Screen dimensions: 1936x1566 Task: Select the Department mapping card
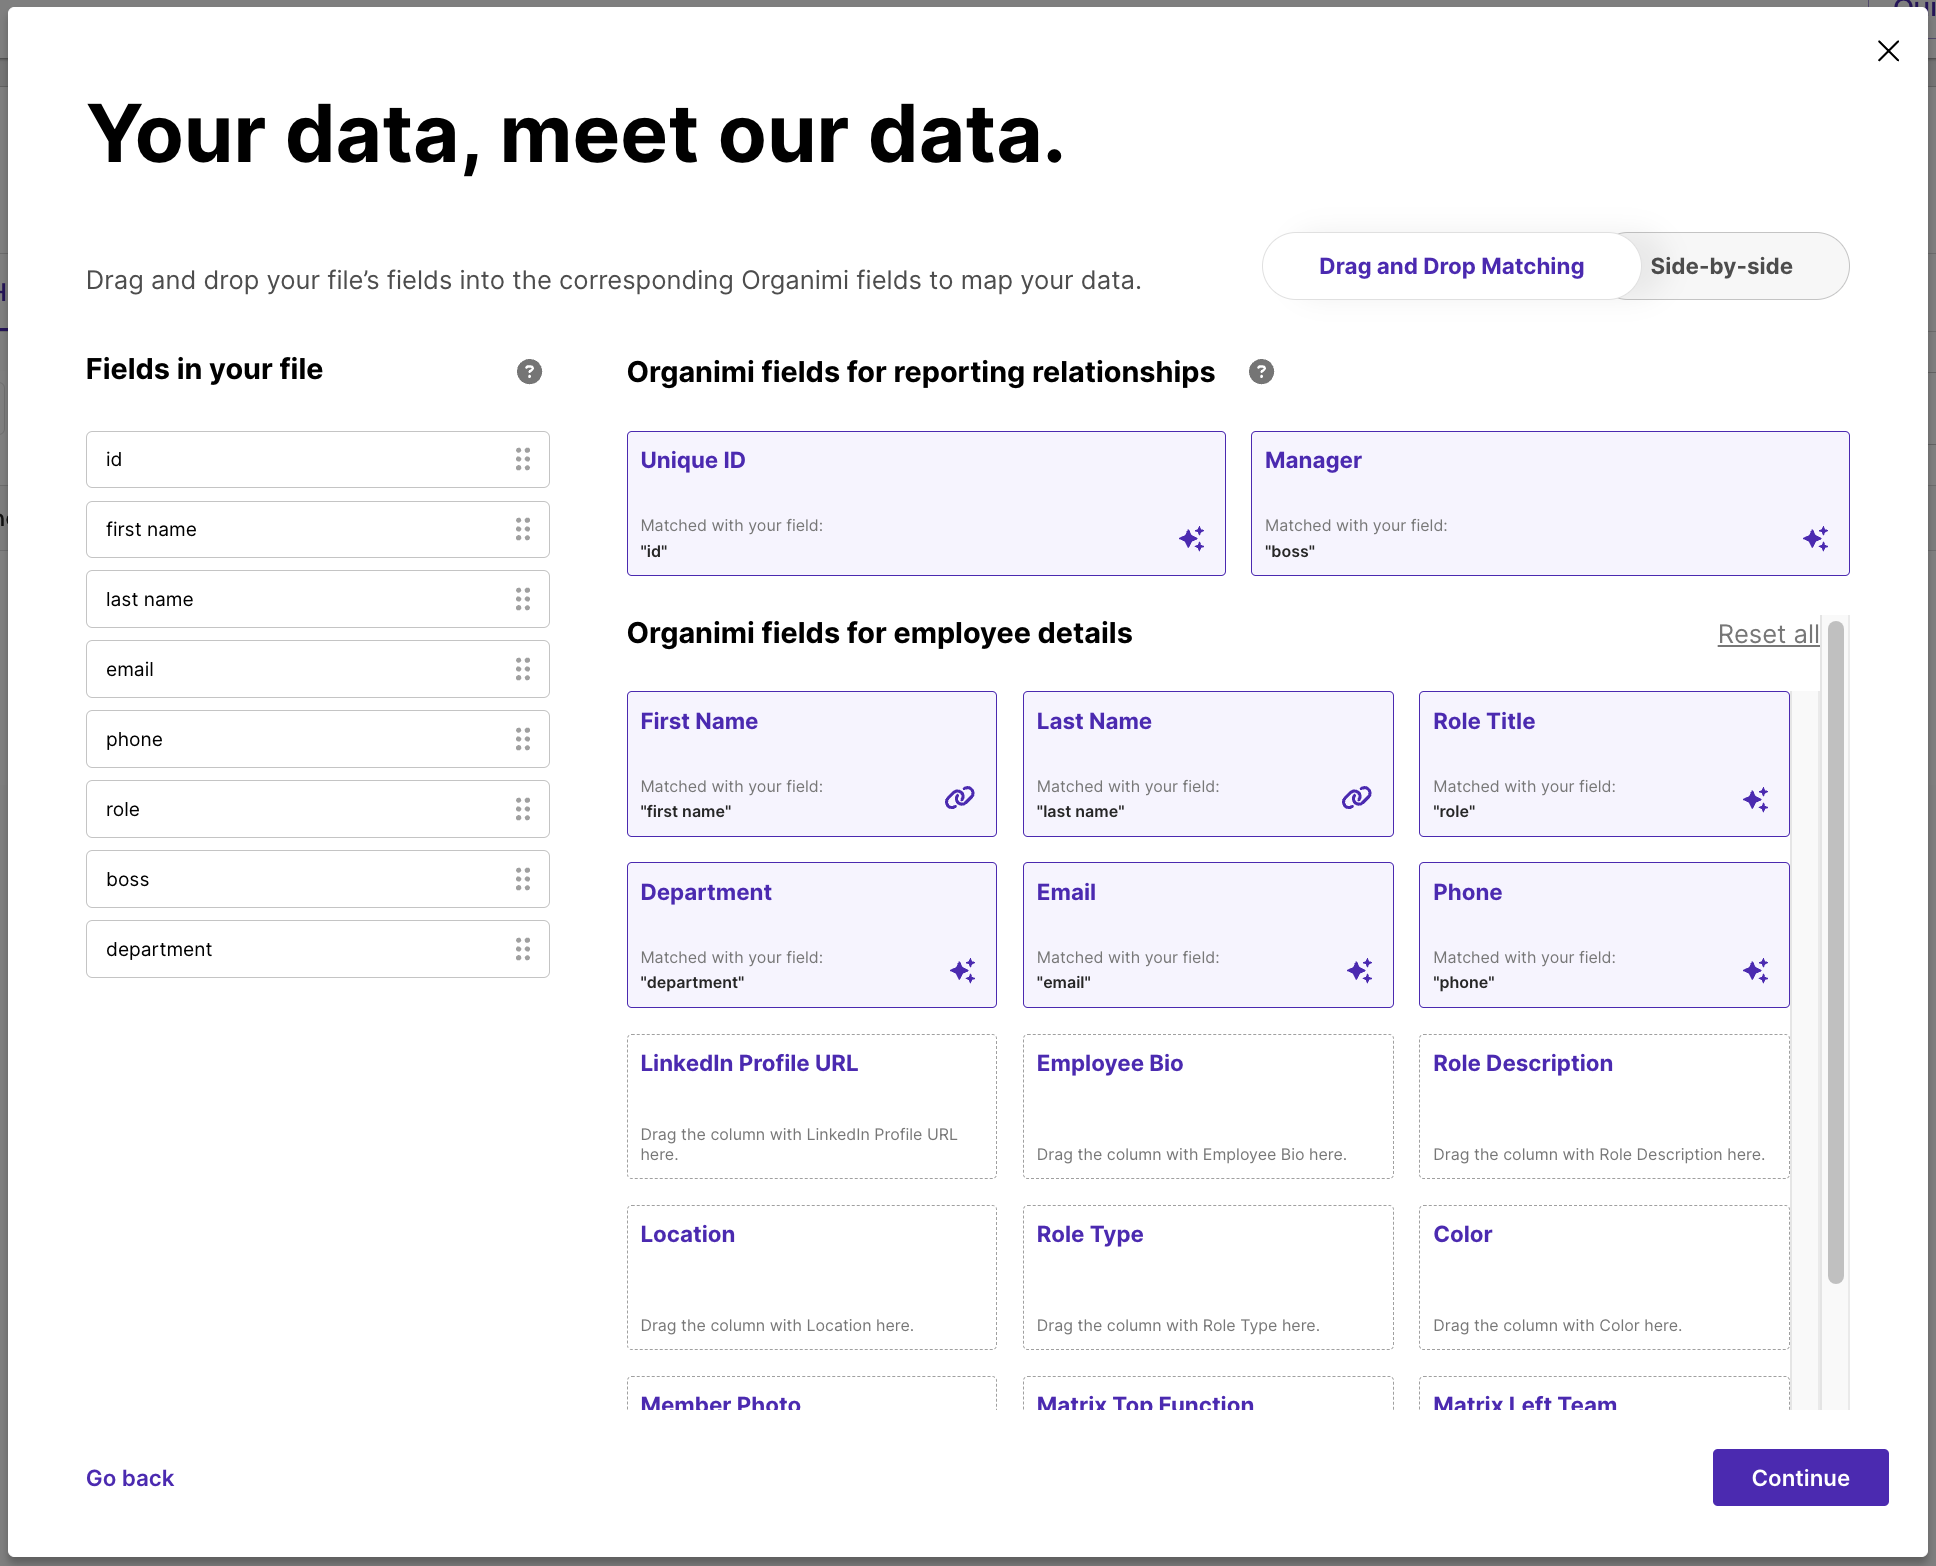812,935
